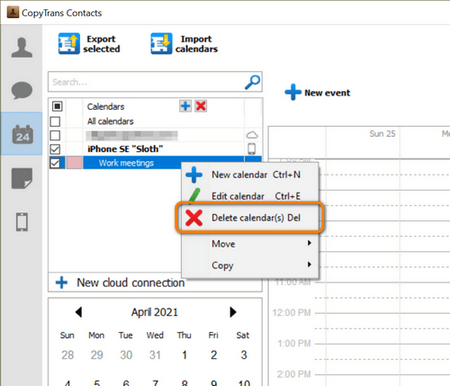Select April 1 in mini calendar
Viewport: 450px width, 386px height.
(184, 355)
